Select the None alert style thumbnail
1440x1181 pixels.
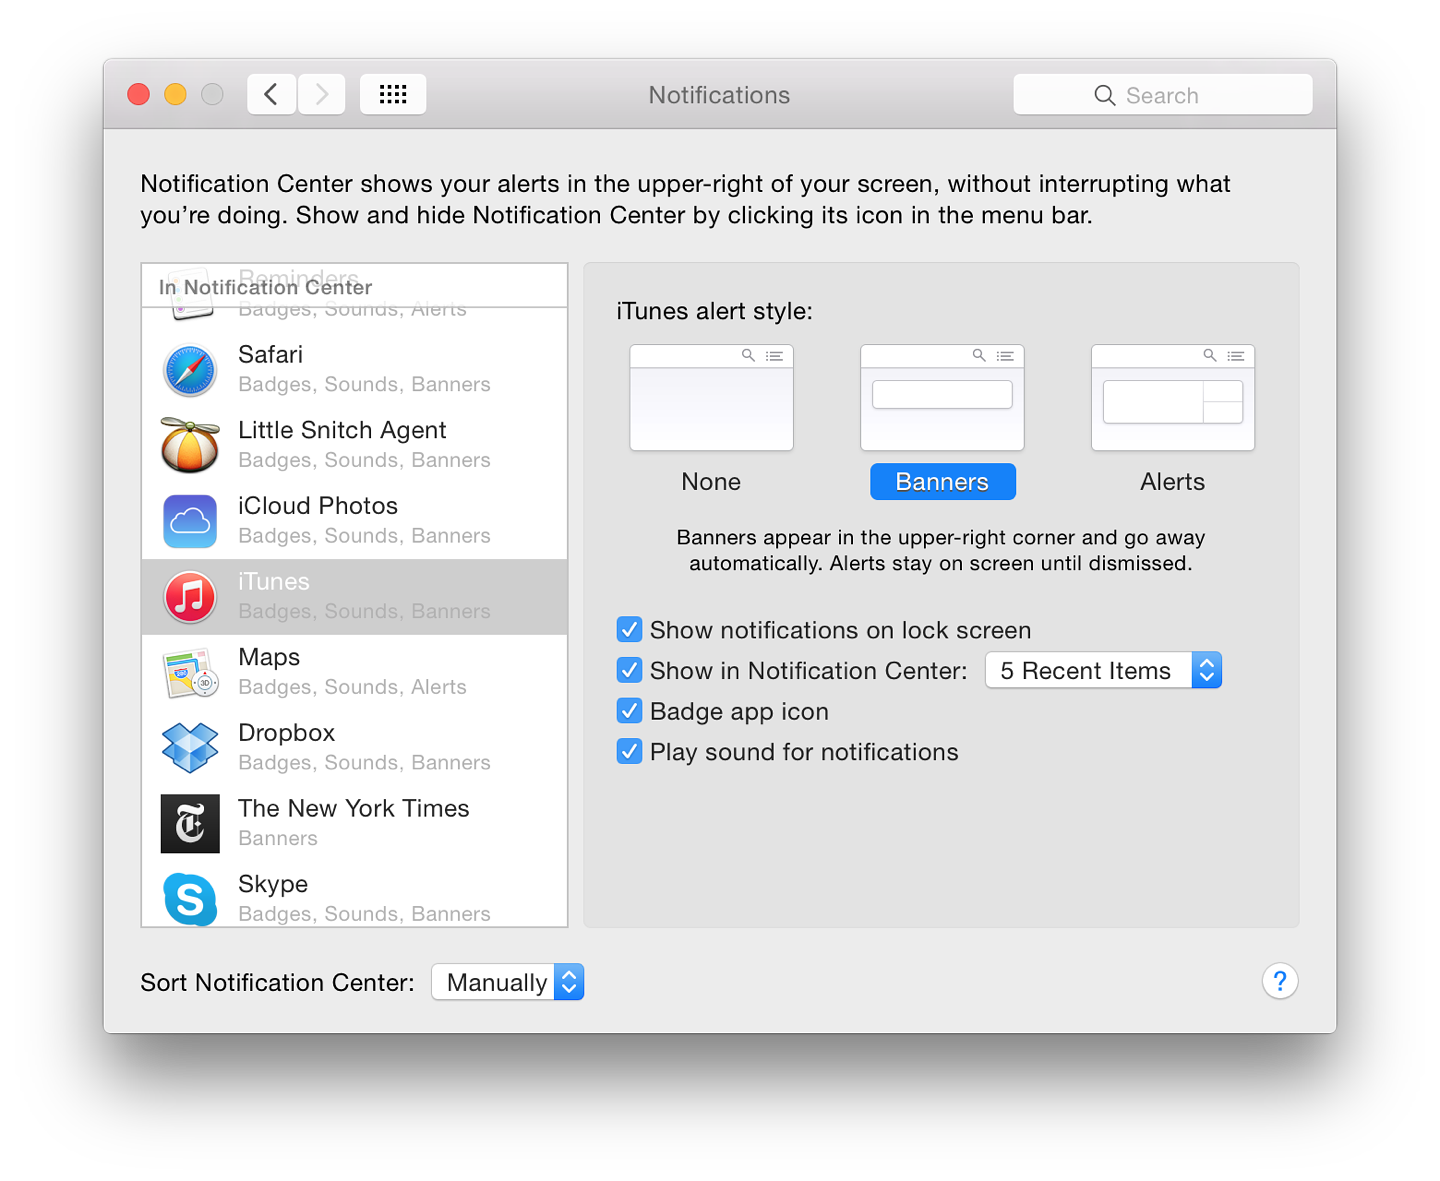tap(711, 398)
